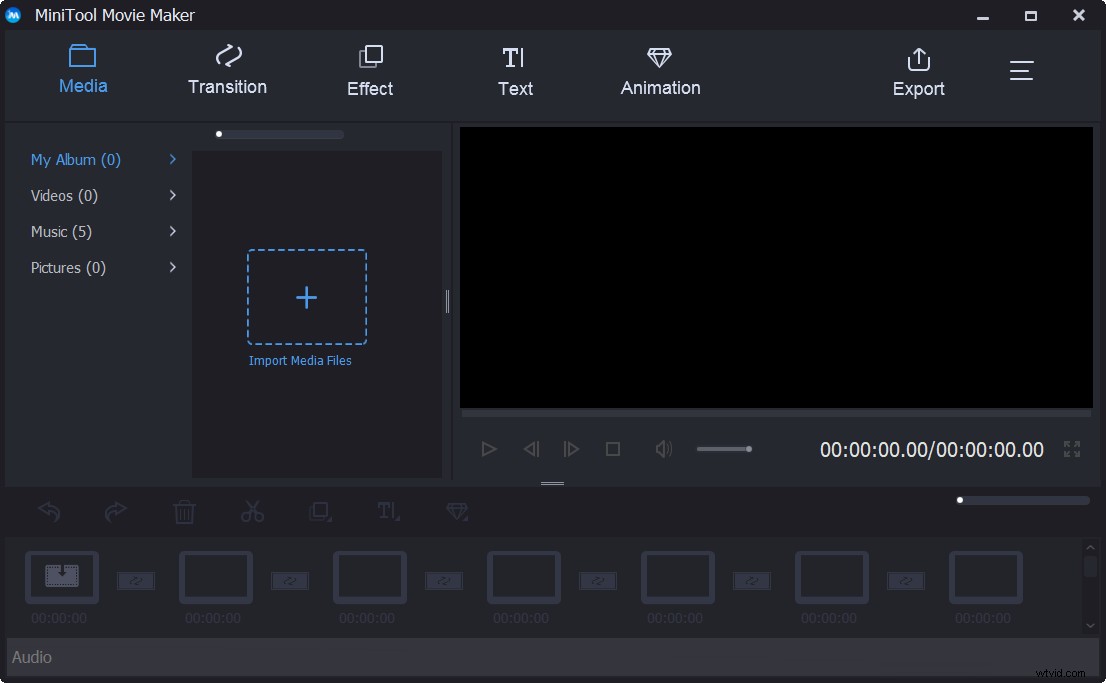The image size is (1106, 683).
Task: Click the Redo icon
Action: pos(116,512)
